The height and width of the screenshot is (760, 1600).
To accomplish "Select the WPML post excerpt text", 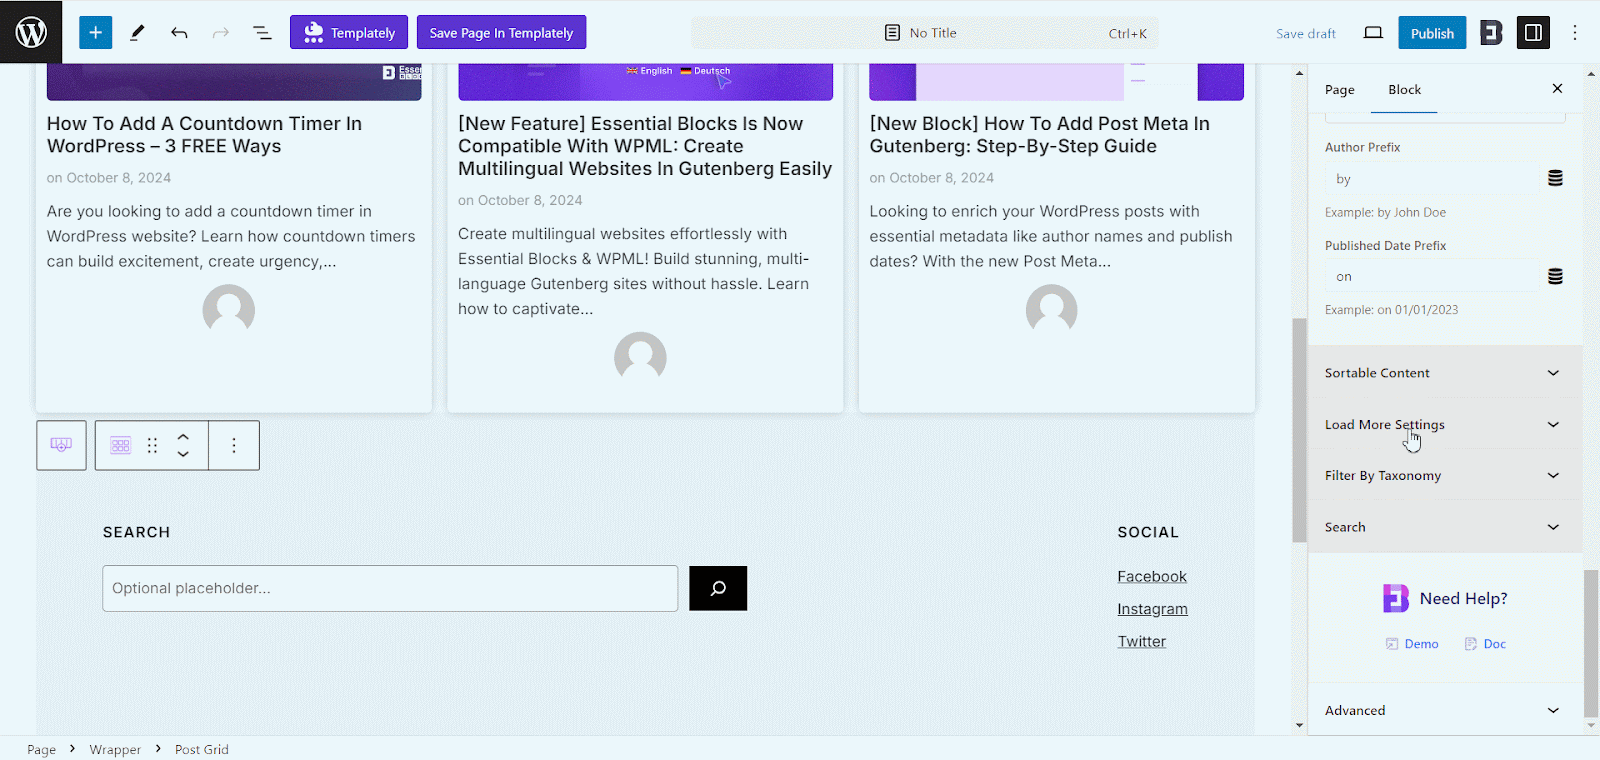I will (634, 271).
